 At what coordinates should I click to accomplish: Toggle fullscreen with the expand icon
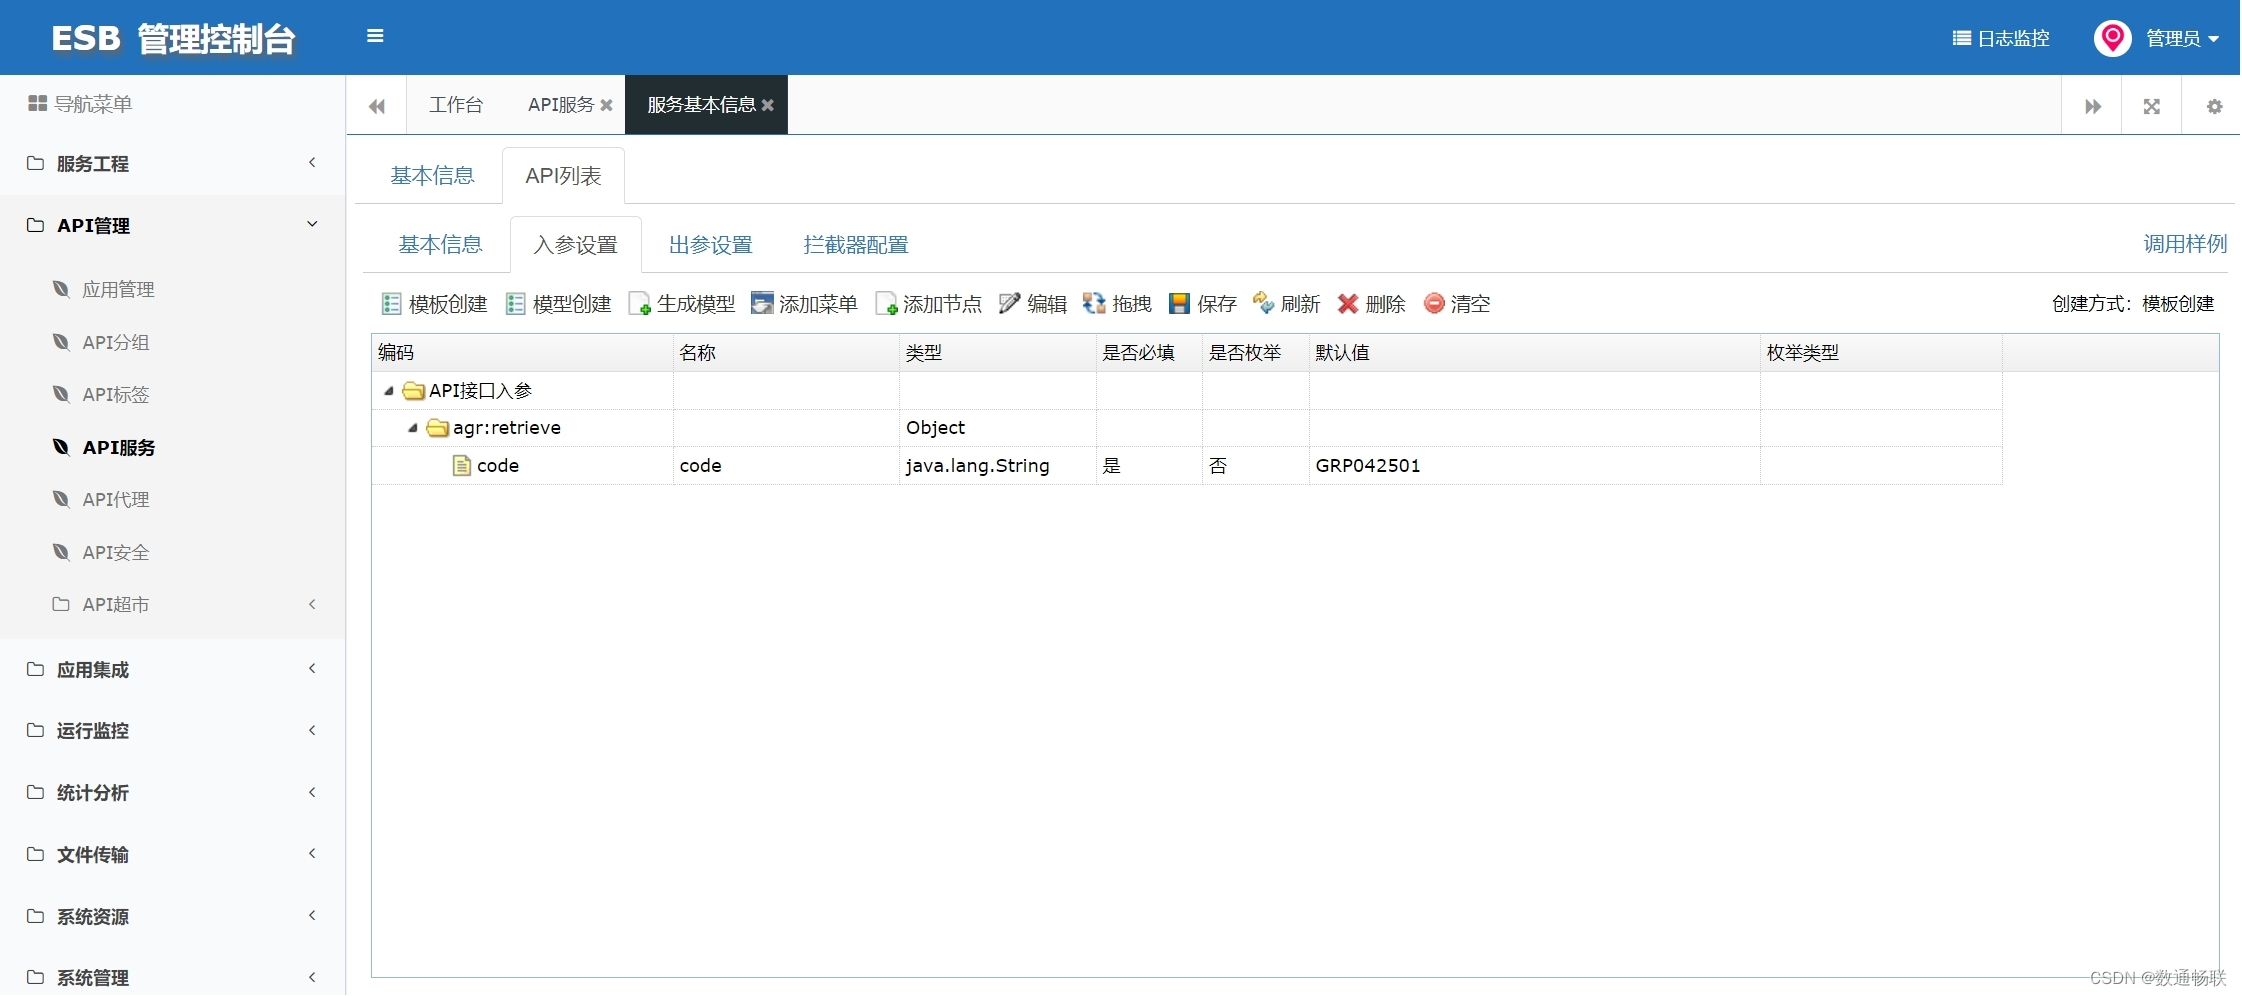(x=2152, y=106)
